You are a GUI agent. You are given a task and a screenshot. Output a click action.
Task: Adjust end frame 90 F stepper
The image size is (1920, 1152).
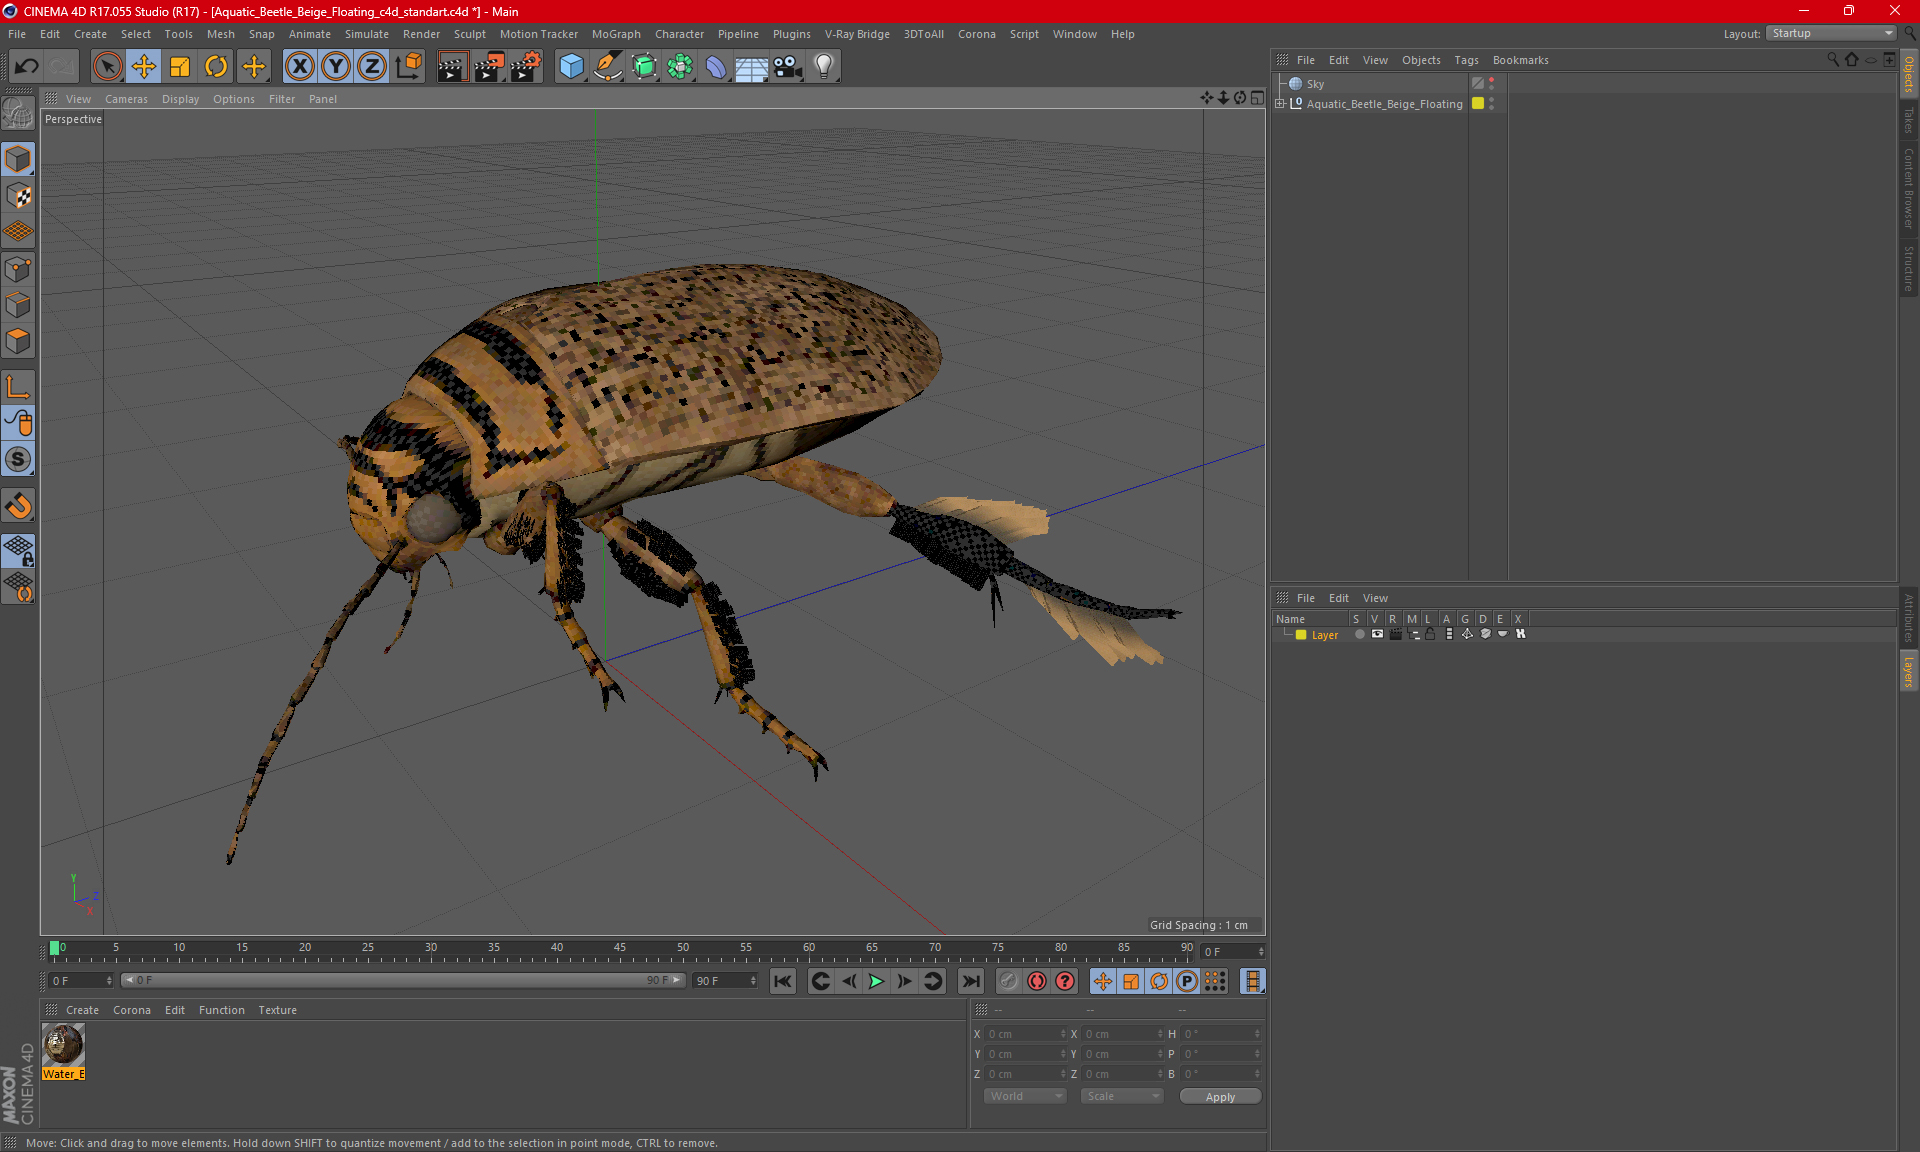point(753,981)
